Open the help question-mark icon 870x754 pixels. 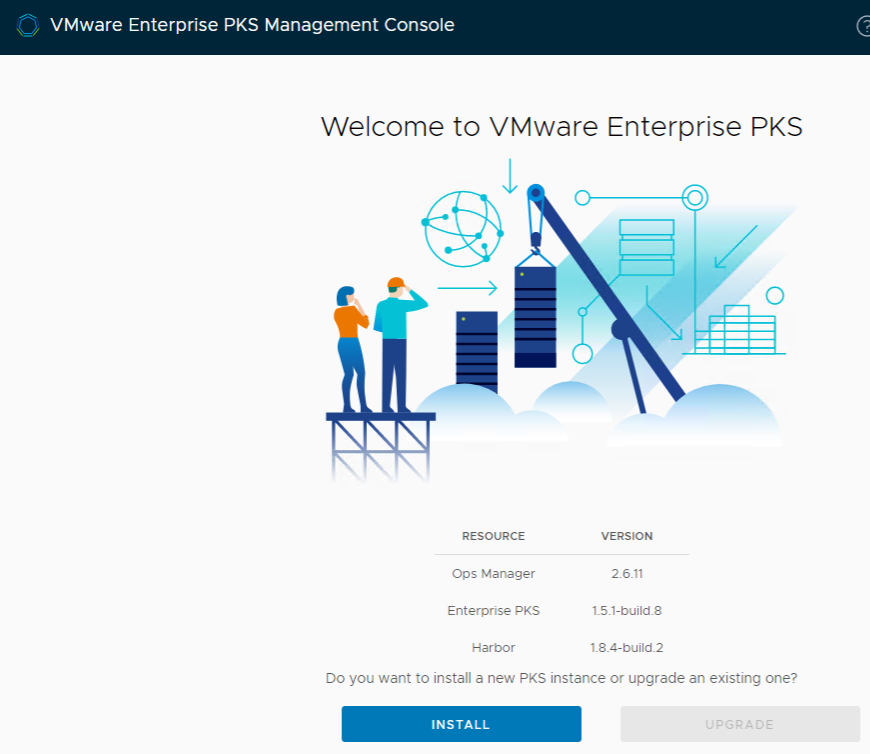tap(864, 24)
